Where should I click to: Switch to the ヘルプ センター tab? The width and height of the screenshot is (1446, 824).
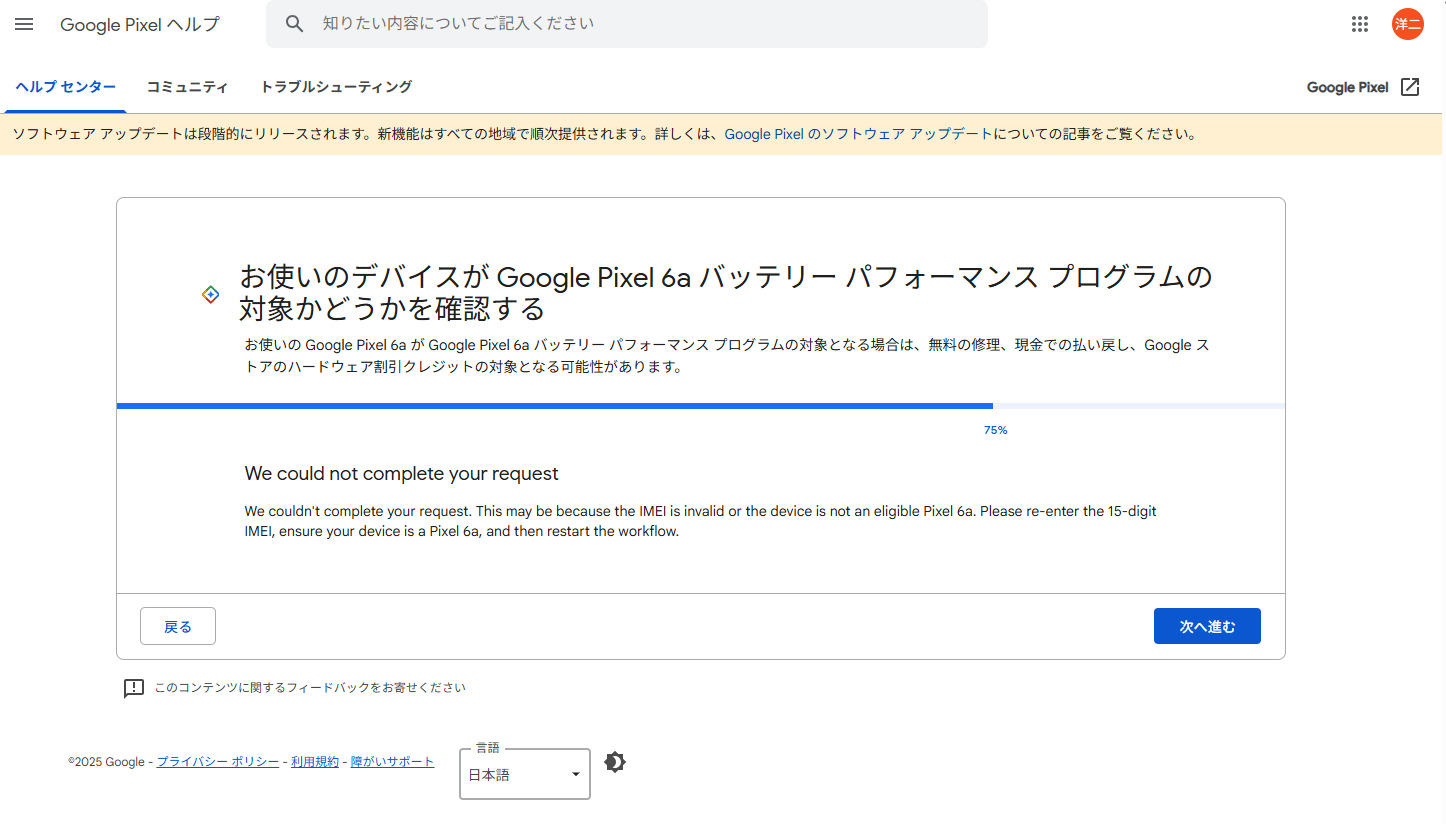point(66,87)
